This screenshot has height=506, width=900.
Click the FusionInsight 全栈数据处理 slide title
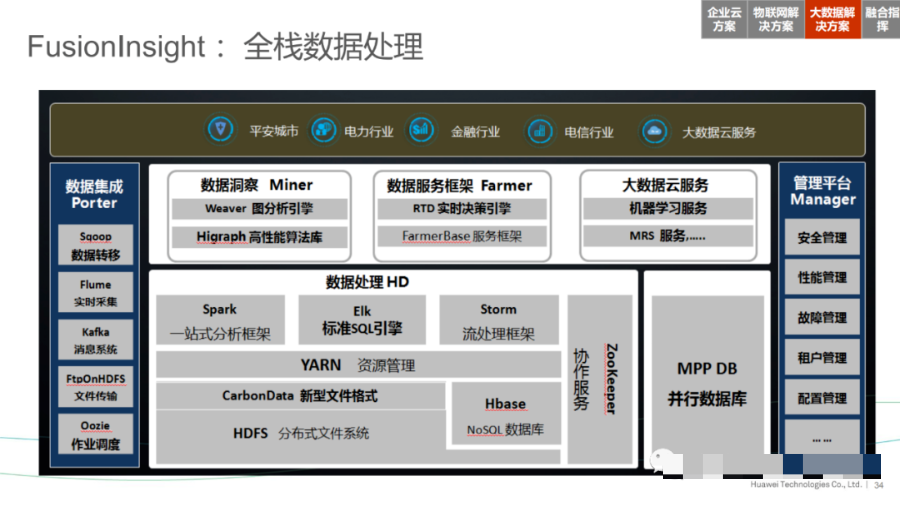(225, 47)
